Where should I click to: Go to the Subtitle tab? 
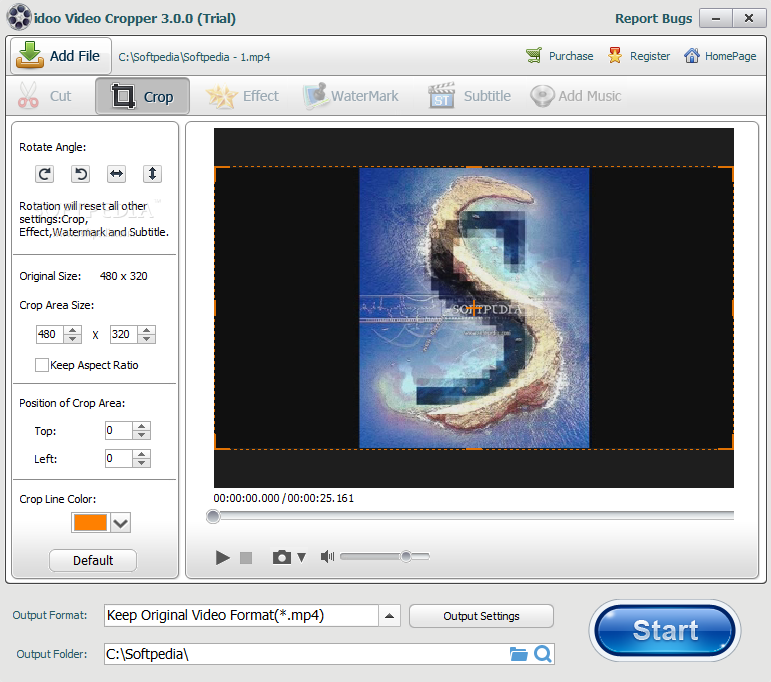point(470,96)
